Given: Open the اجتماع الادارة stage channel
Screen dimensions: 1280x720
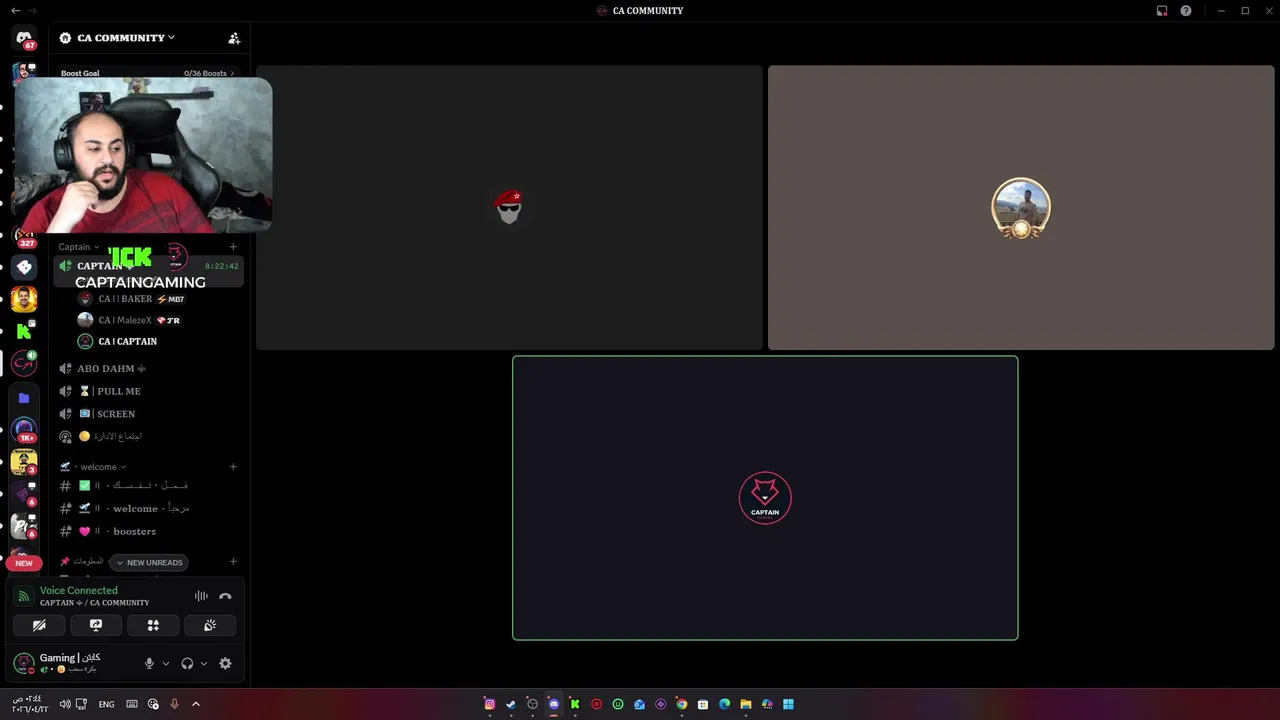Looking at the screenshot, I should pyautogui.click(x=148, y=437).
